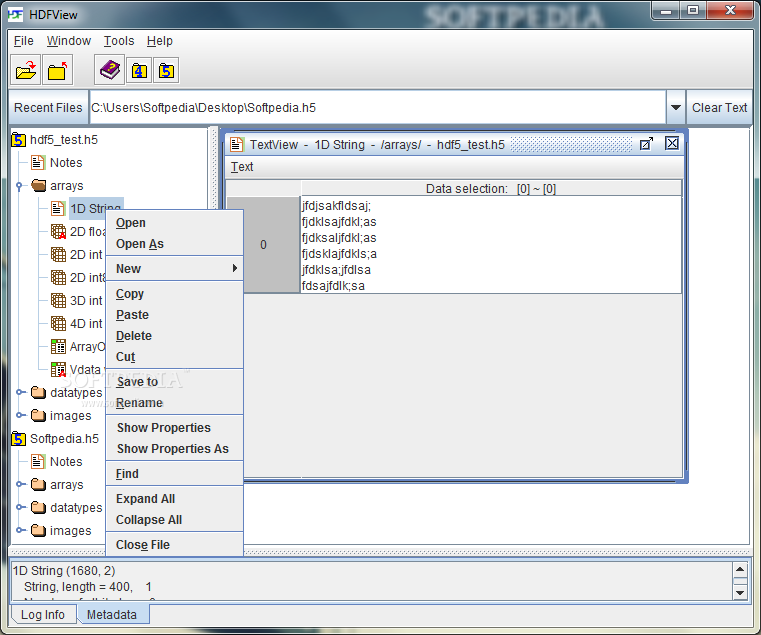The height and width of the screenshot is (635, 761).
Task: Click the 1D String dataset icon
Action: (58, 209)
